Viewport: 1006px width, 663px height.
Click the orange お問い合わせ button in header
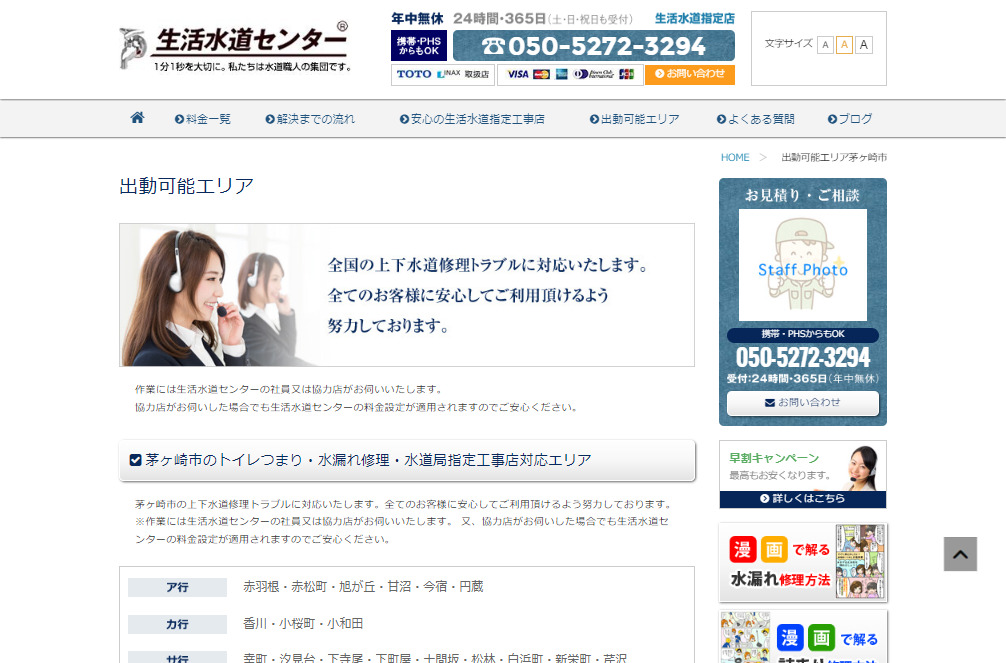pyautogui.click(x=689, y=74)
